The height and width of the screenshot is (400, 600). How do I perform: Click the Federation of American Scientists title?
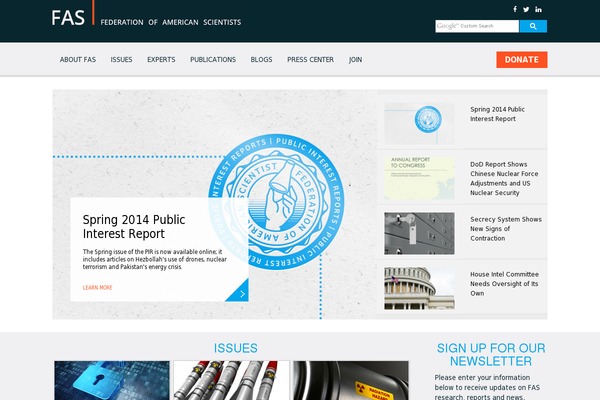tap(171, 22)
